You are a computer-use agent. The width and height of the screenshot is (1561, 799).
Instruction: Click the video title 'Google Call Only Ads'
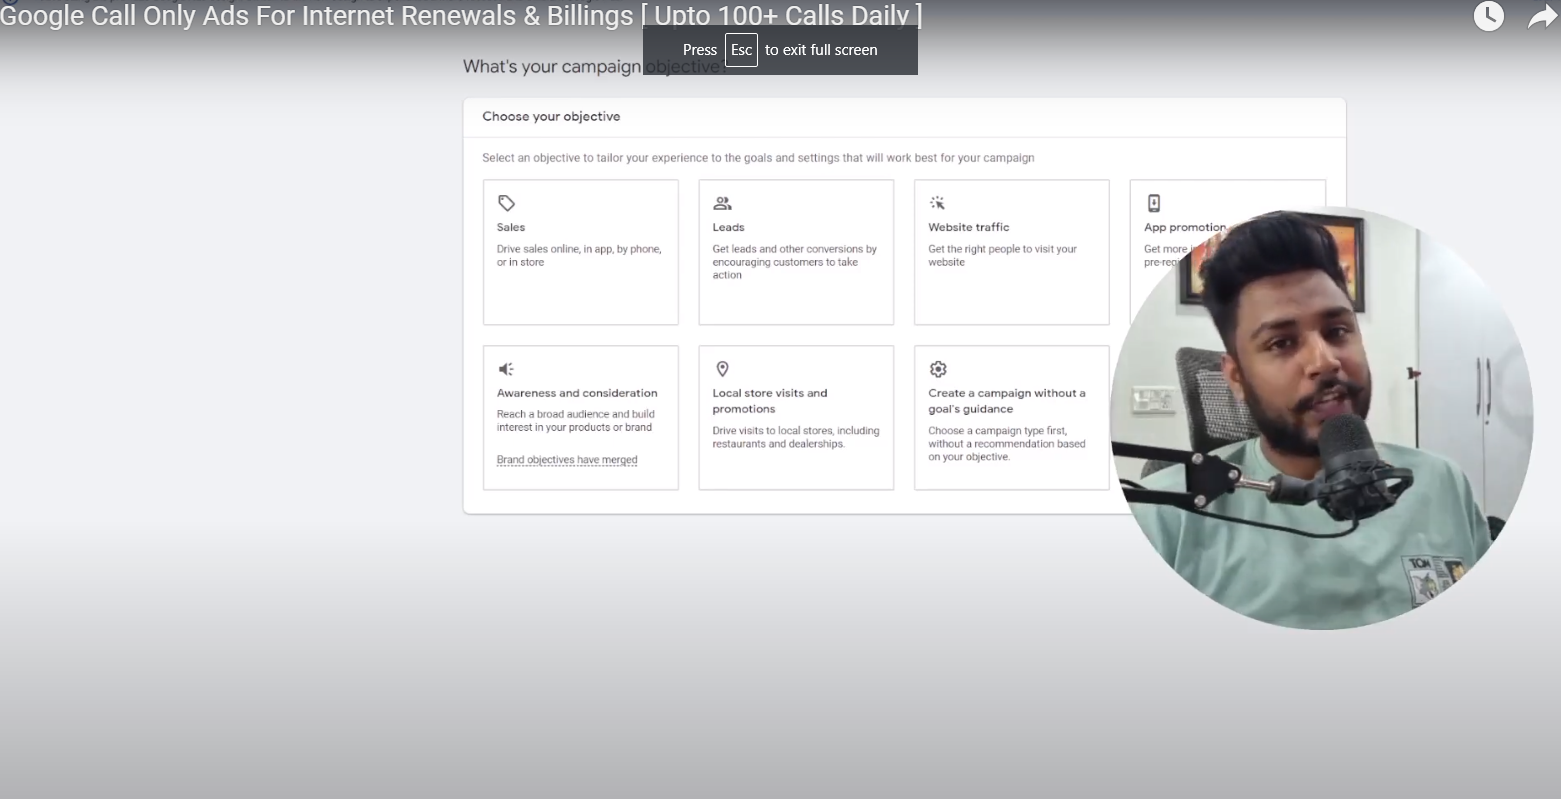461,15
